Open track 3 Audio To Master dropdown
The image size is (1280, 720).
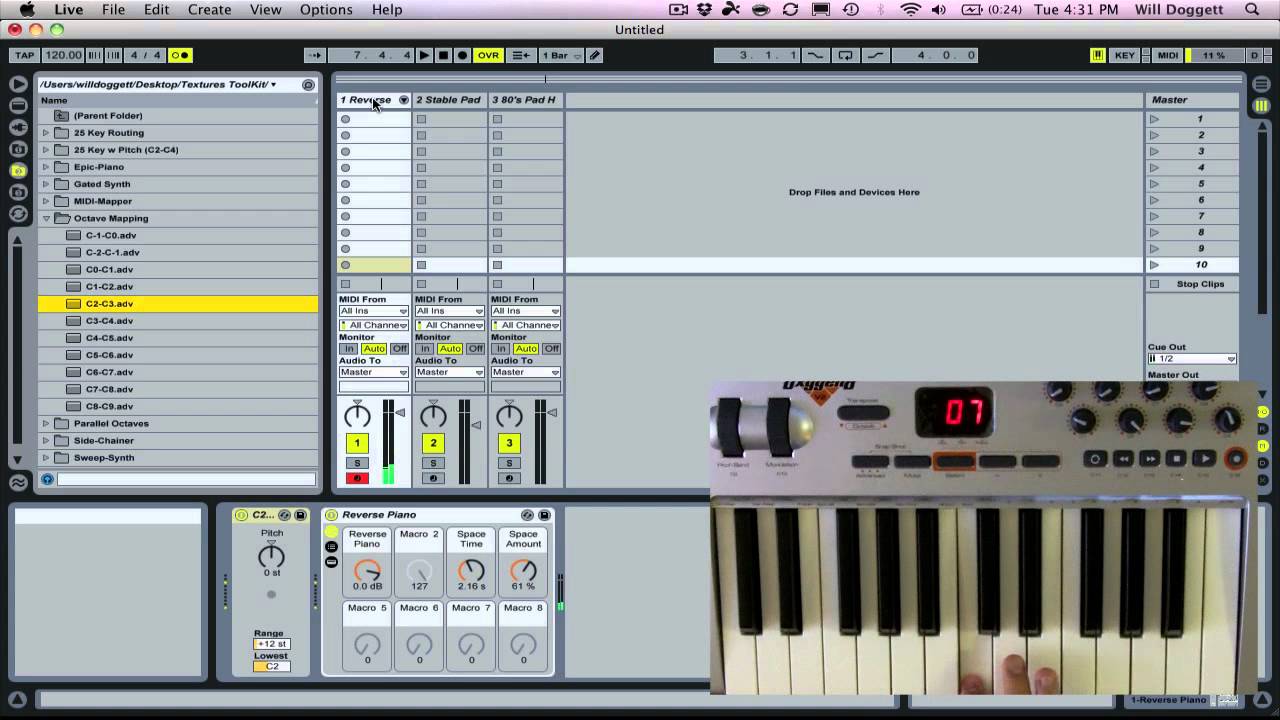(x=526, y=372)
